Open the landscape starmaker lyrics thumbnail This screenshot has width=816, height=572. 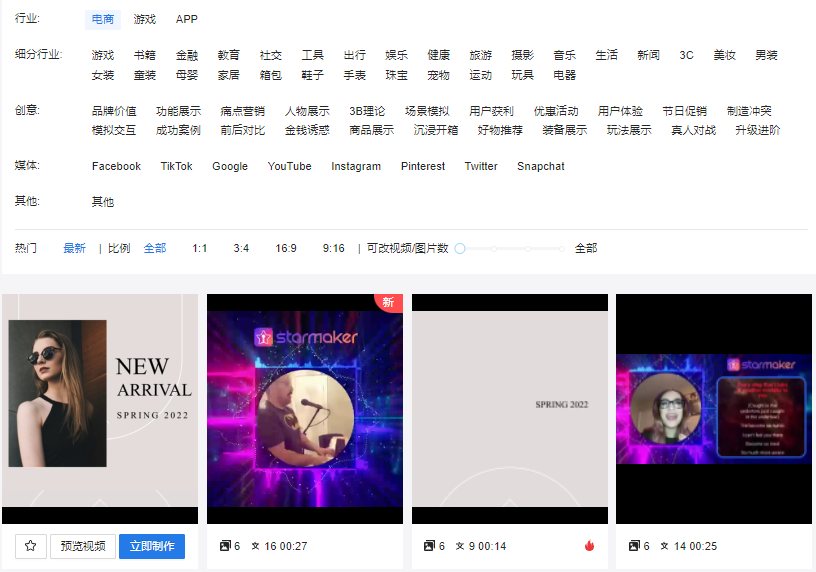pos(714,409)
